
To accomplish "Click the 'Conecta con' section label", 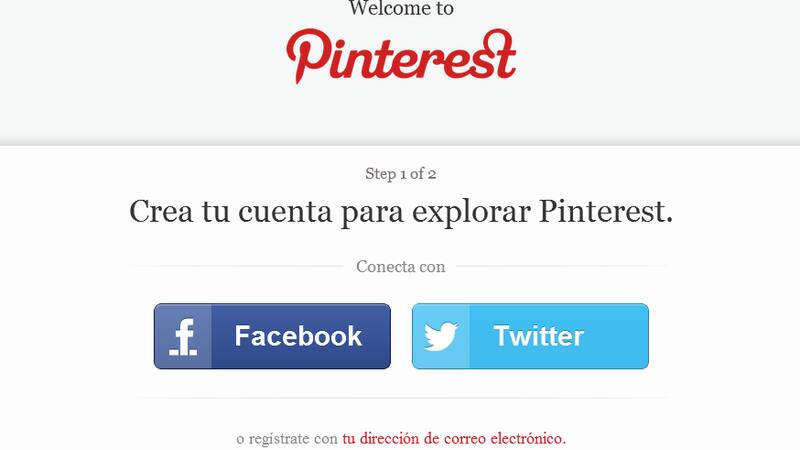I will tap(401, 266).
